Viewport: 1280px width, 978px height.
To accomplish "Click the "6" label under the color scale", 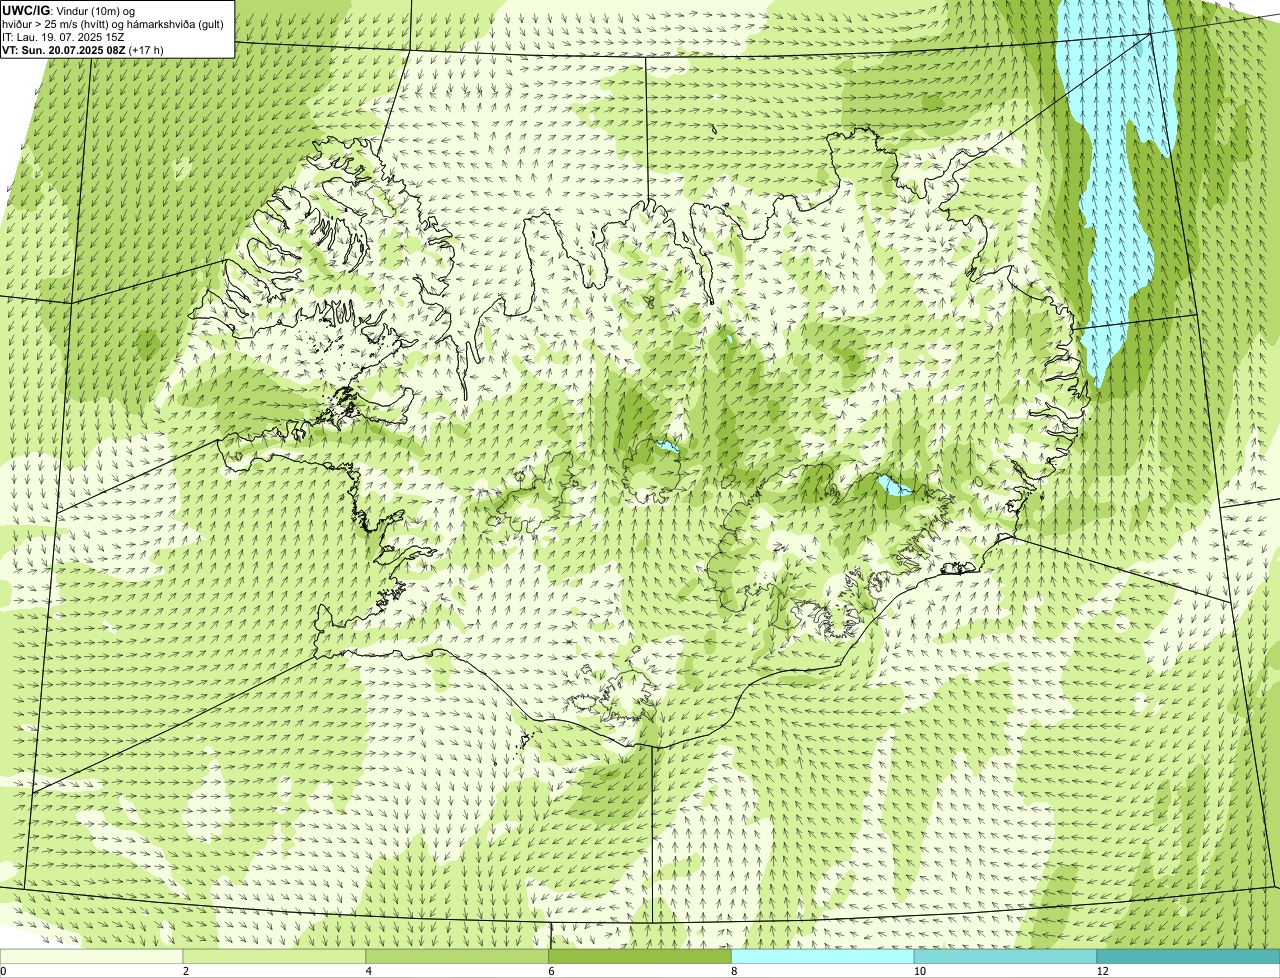I will click(551, 971).
